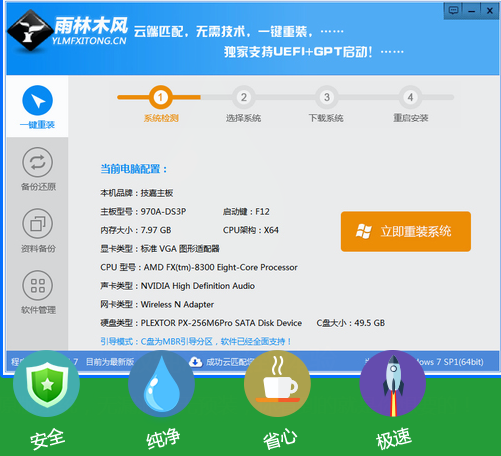Click the 系统检测 step label
Screen dimensions: 501x456
161,118
